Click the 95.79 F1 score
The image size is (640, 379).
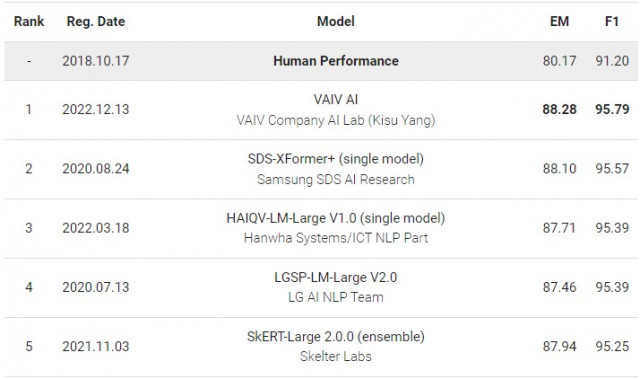click(x=612, y=109)
